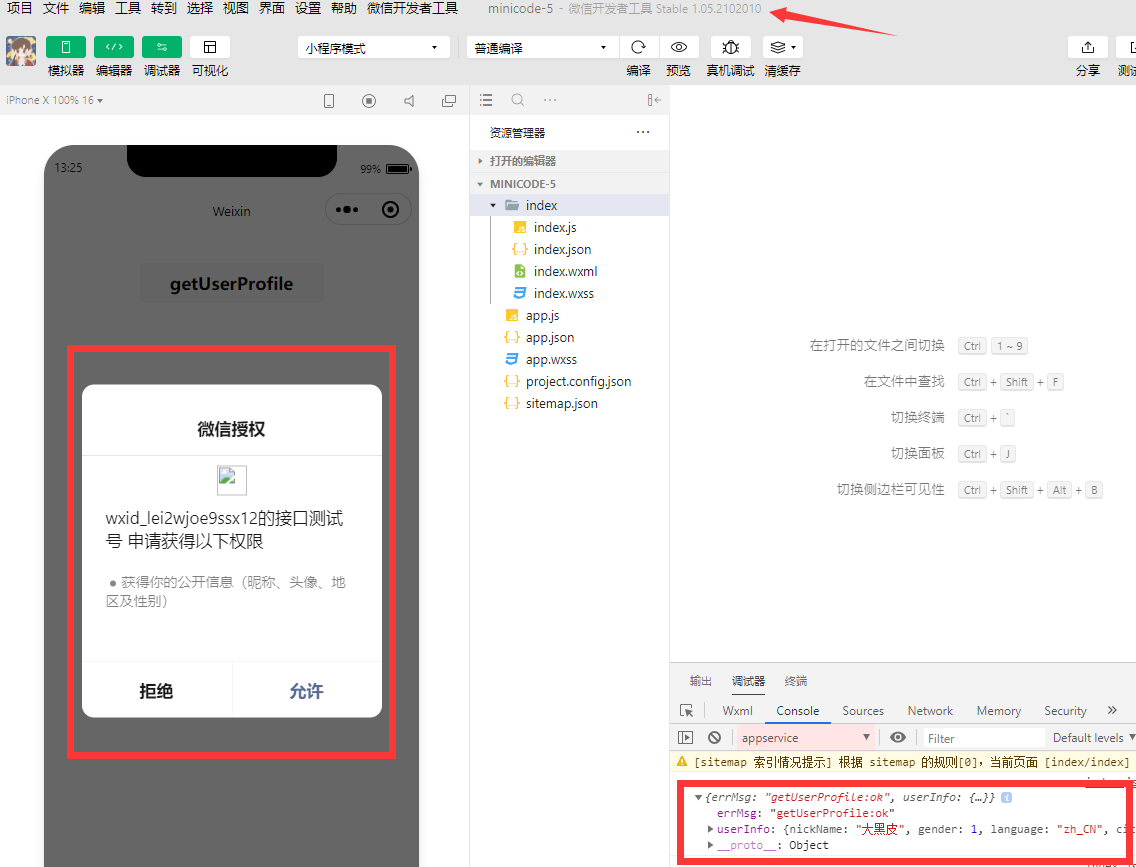The width and height of the screenshot is (1136, 867).
Task: Open the iPhone X device selector
Action: (54, 100)
